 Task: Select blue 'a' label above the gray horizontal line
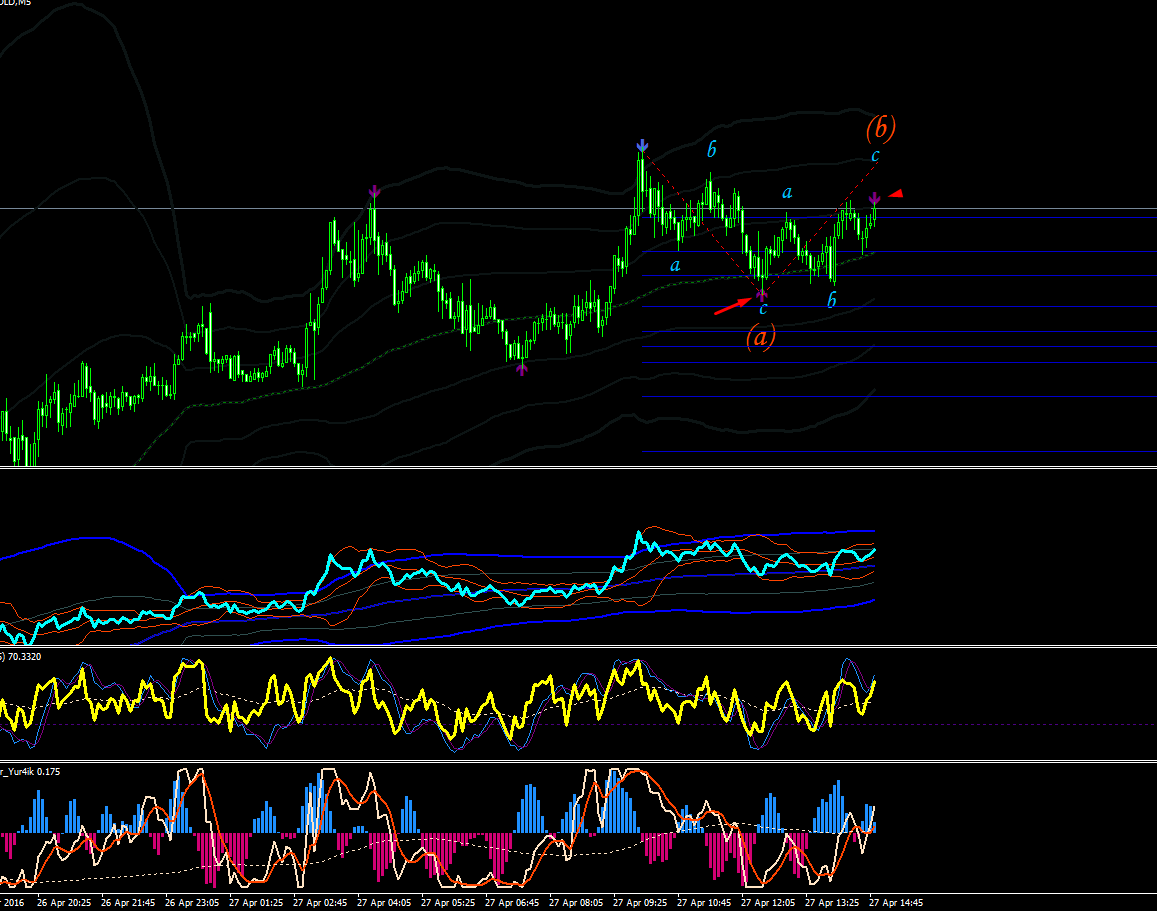[787, 193]
